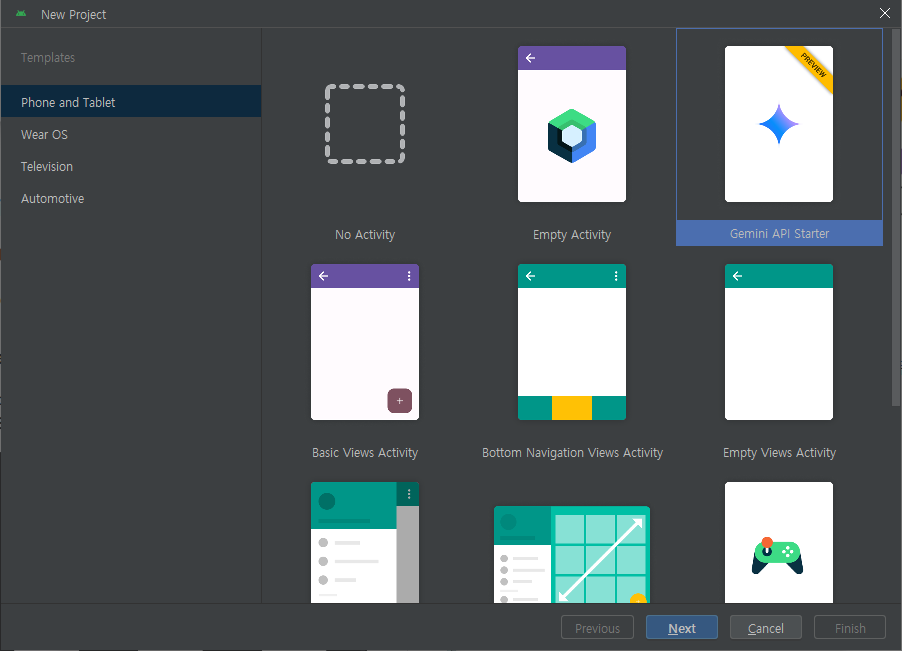Click the Cancel button

click(765, 627)
